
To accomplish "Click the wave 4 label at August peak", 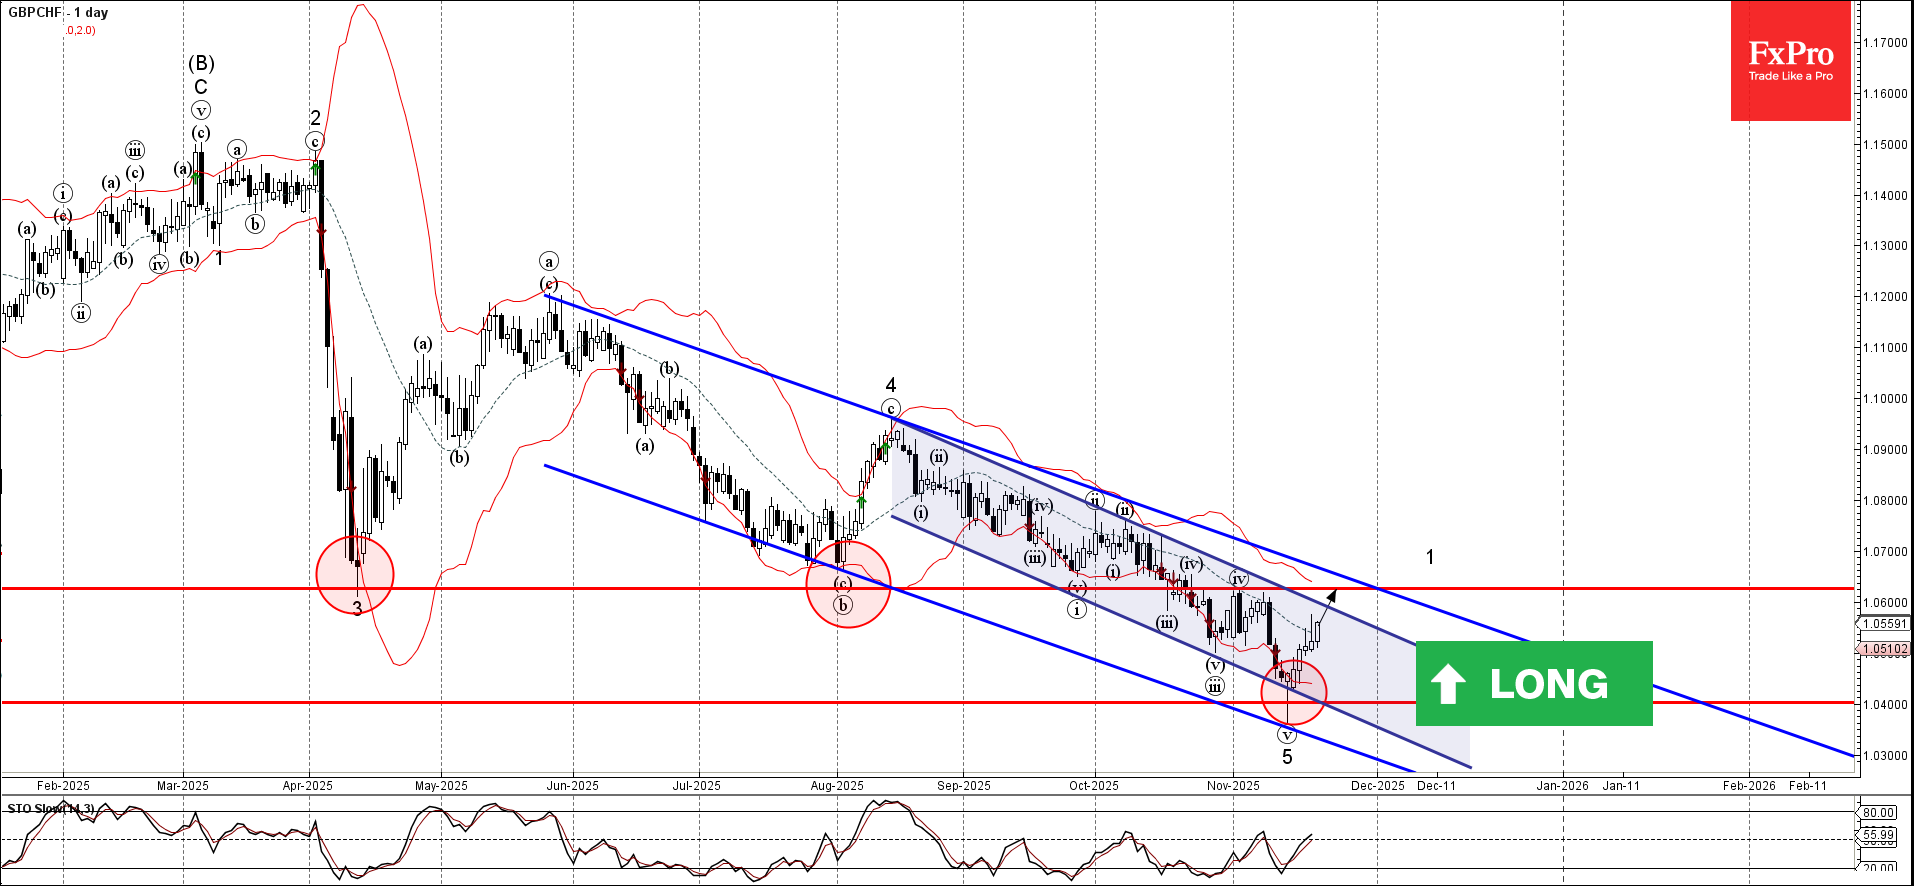I will tap(890, 385).
